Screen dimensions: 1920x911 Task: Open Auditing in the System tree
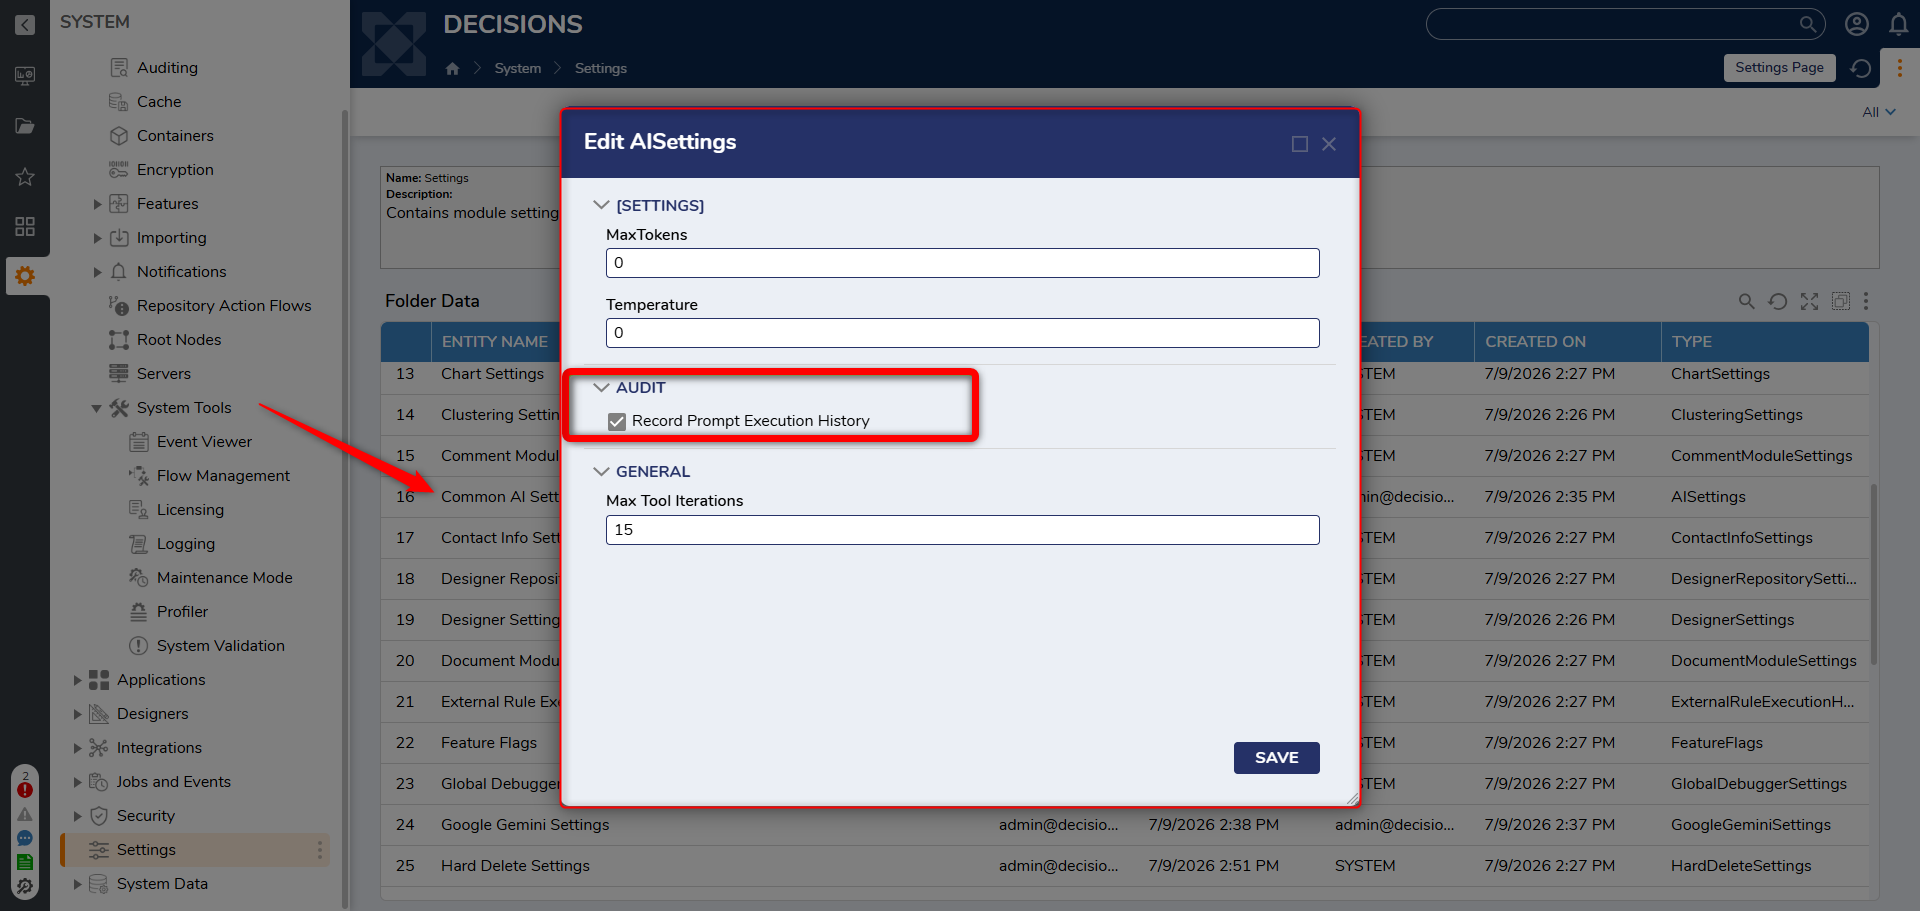point(167,68)
